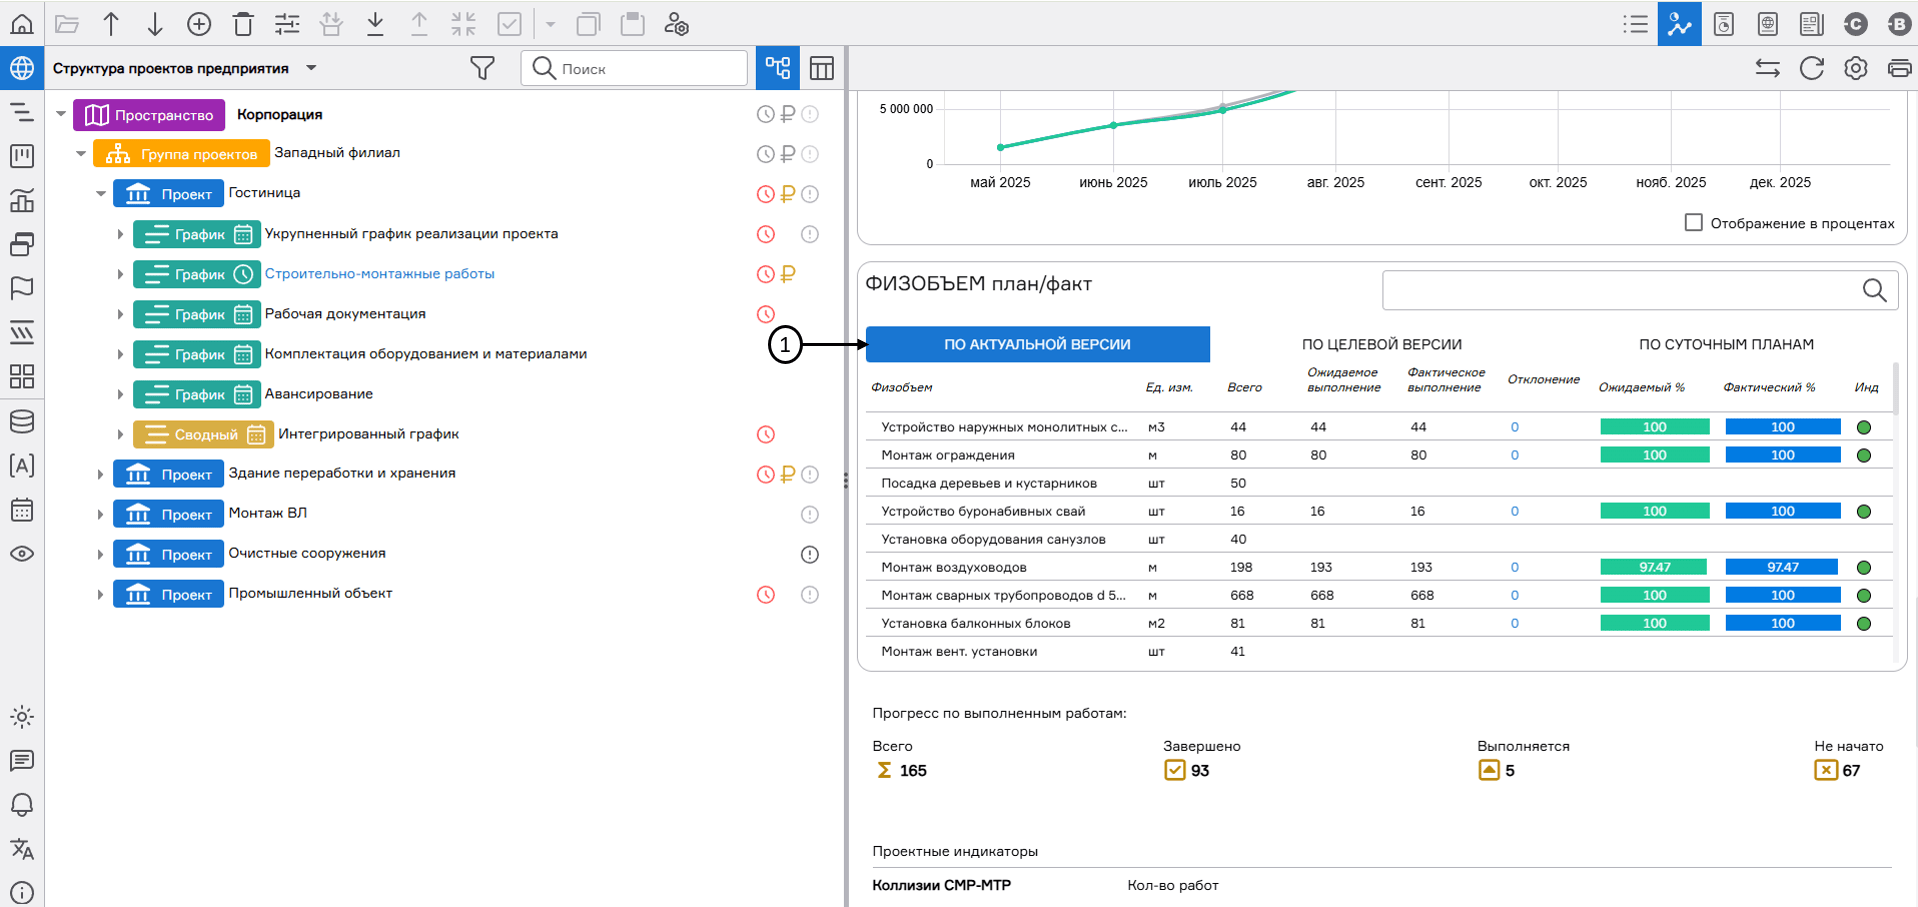
Task: Switch to table view icon
Action: pyautogui.click(x=821, y=68)
